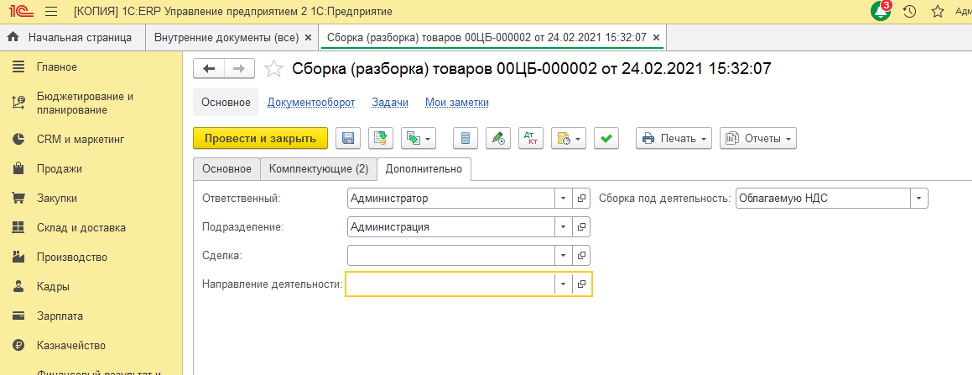Show the ДтКт accounting entries
The image size is (972, 375).
coord(531,139)
